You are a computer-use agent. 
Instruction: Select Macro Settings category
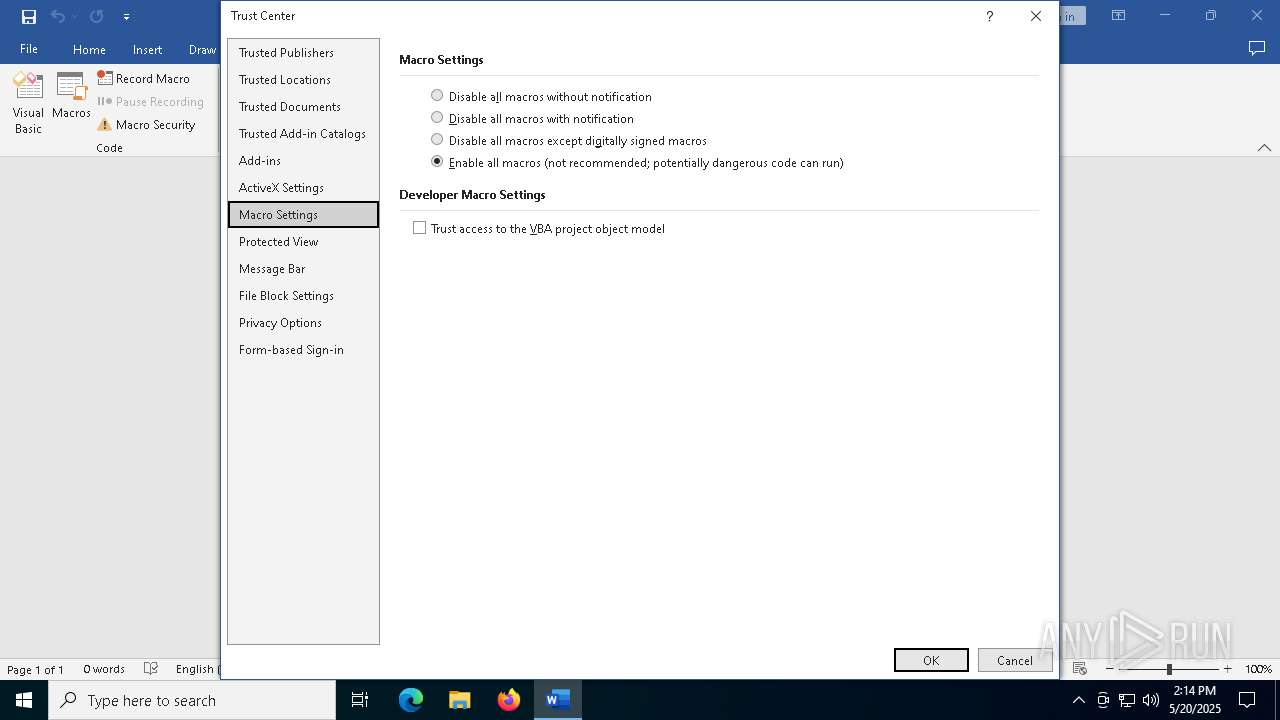(303, 215)
